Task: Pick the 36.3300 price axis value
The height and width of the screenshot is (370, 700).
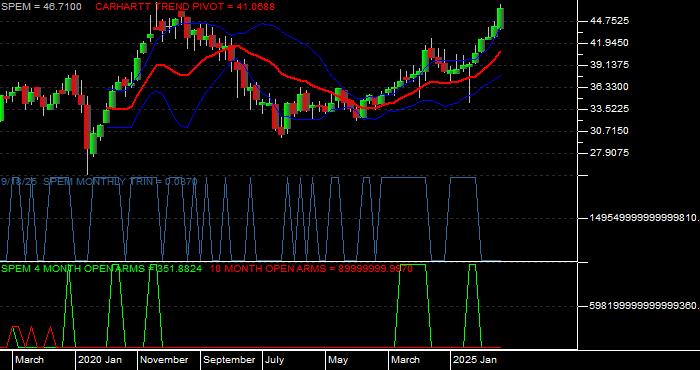Action: [609, 87]
